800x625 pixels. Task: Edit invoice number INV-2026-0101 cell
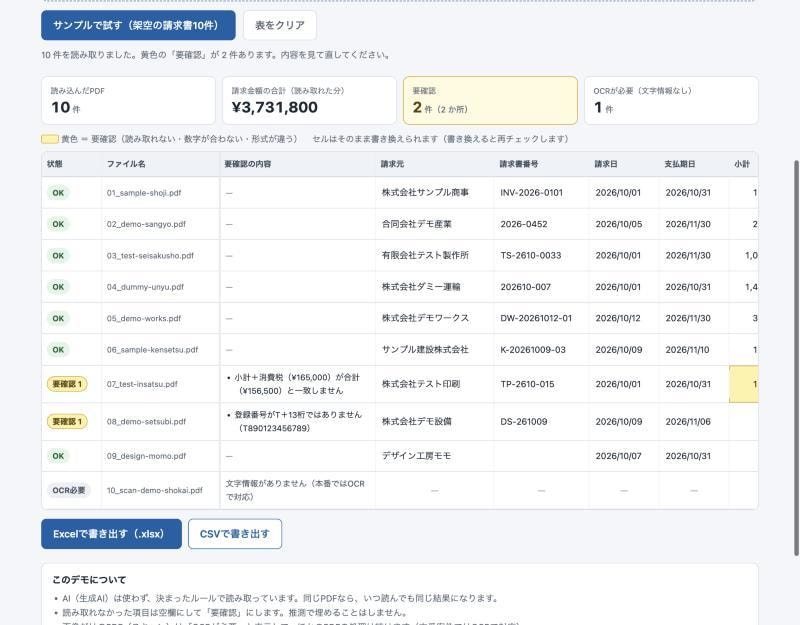541,192
